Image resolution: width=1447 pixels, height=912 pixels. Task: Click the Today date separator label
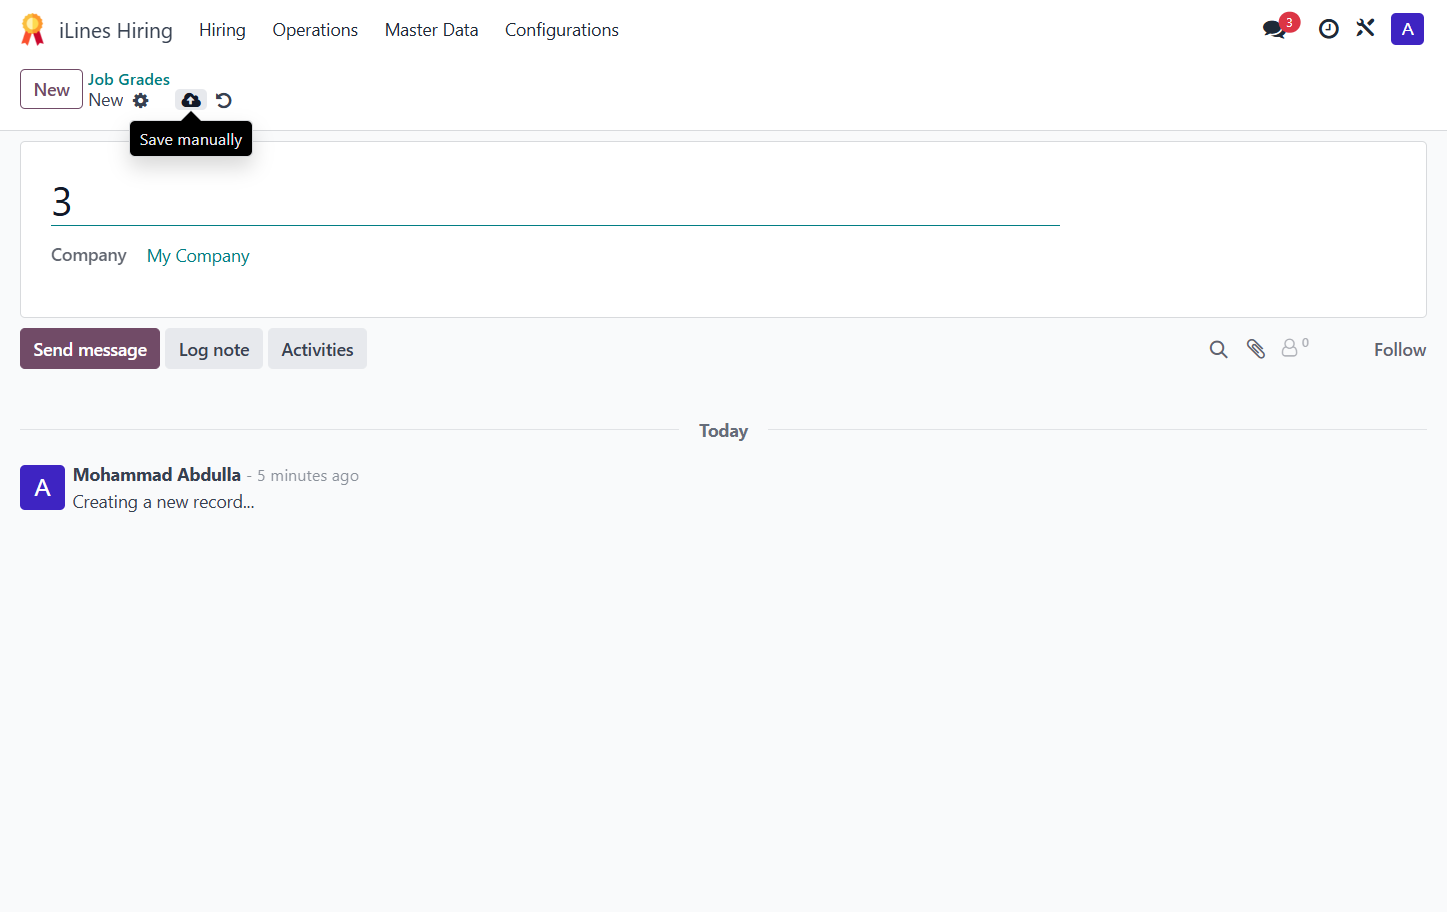pyautogui.click(x=723, y=431)
